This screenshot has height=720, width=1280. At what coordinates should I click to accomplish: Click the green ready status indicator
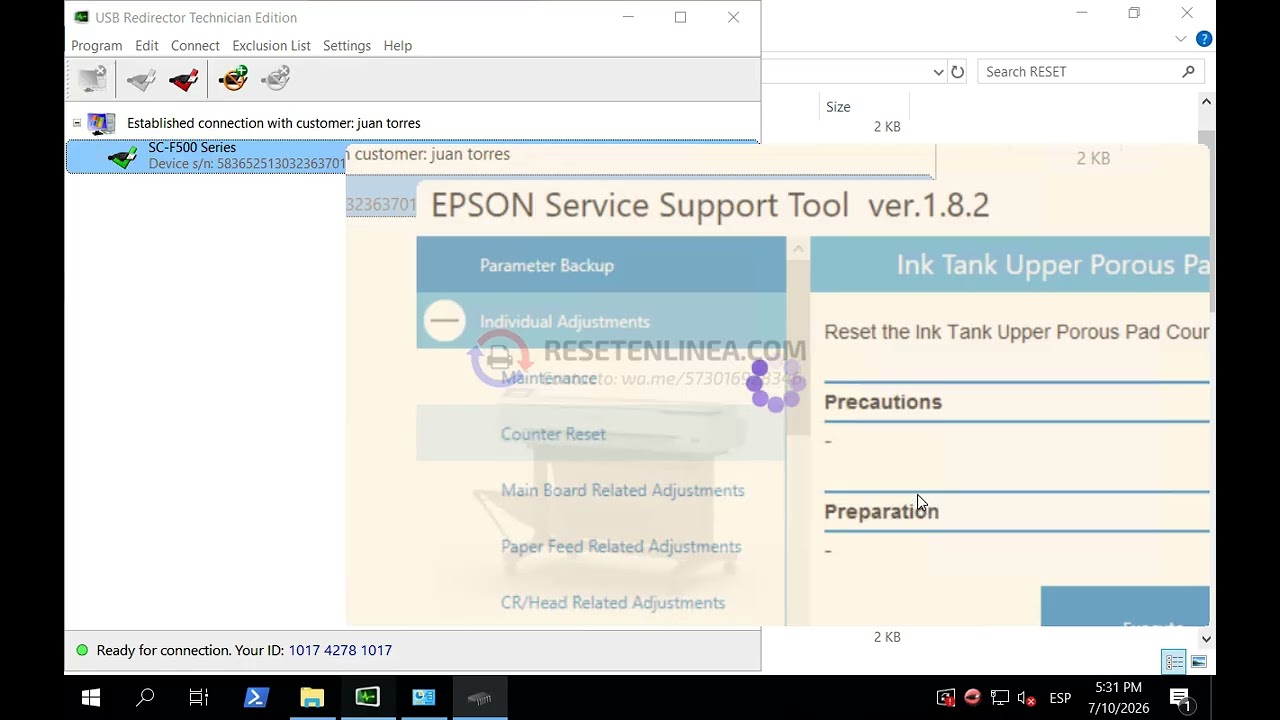(x=82, y=650)
